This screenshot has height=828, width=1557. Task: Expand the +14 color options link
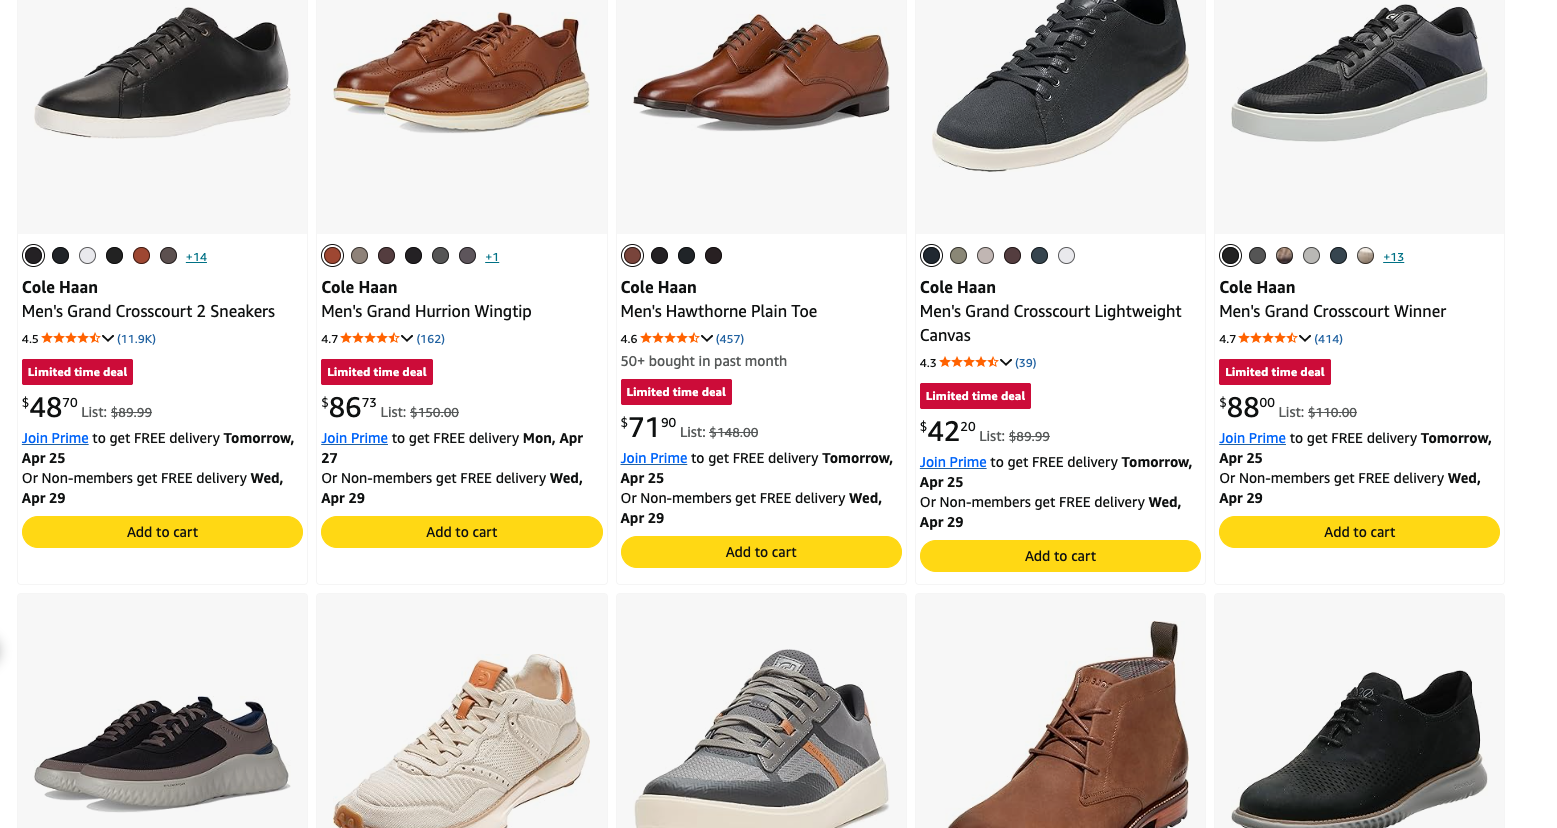(x=196, y=256)
